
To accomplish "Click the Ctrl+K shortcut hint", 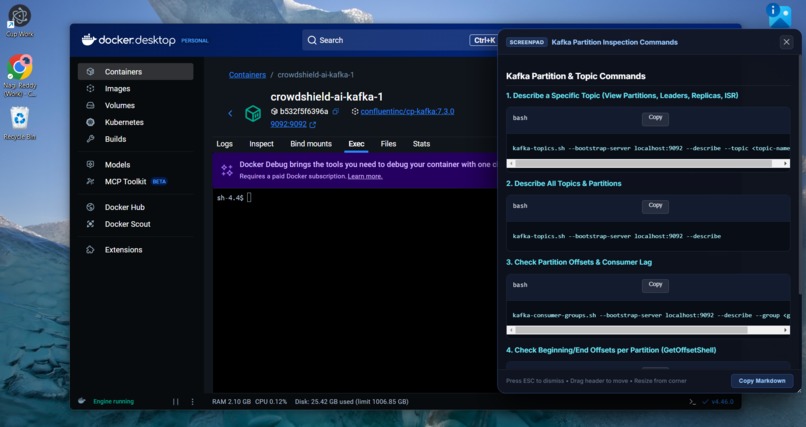I will pyautogui.click(x=484, y=40).
